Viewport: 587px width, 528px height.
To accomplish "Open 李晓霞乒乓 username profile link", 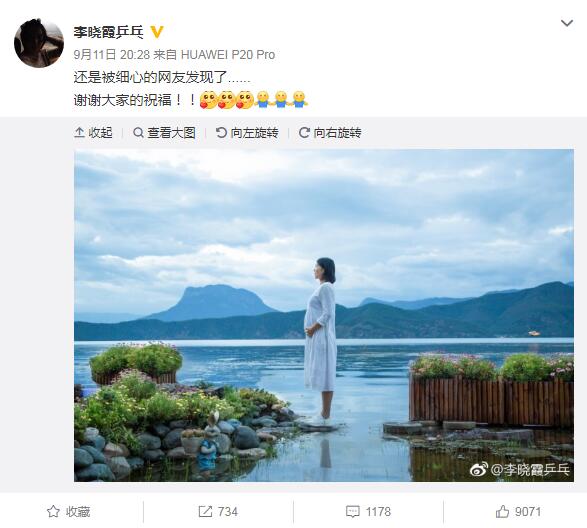I will [109, 32].
